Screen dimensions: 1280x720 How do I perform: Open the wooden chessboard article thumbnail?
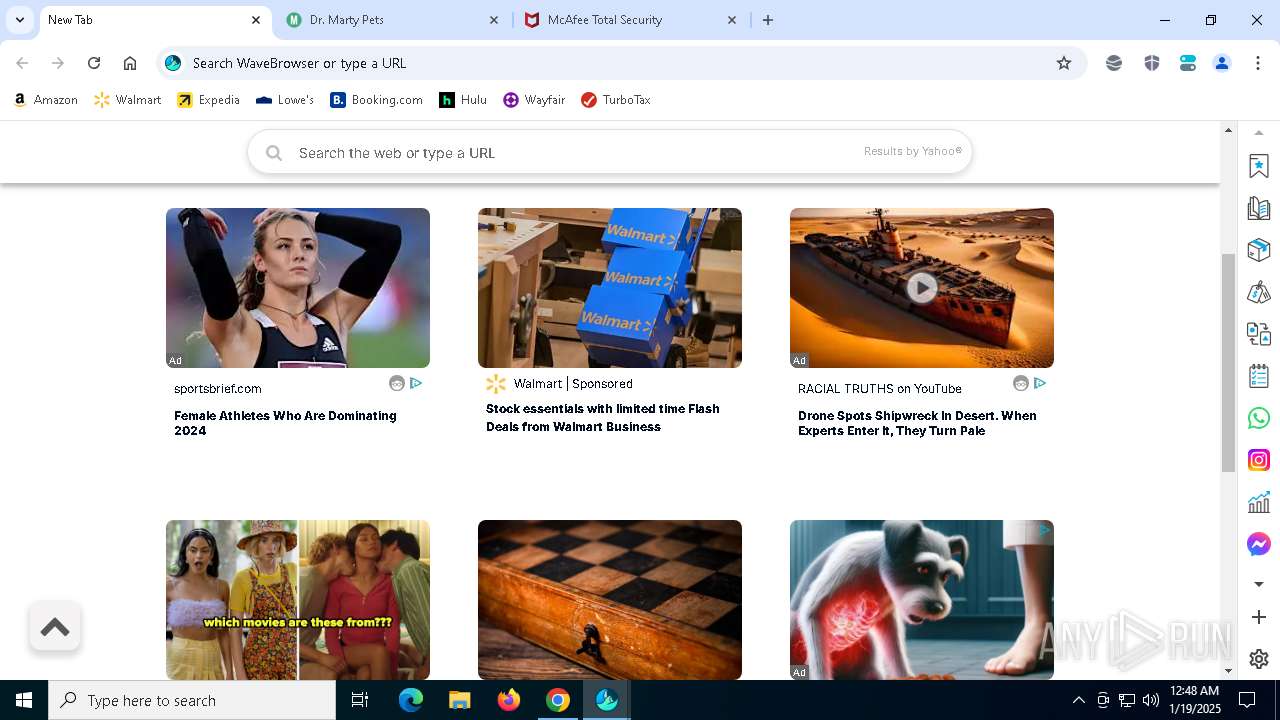(x=610, y=600)
